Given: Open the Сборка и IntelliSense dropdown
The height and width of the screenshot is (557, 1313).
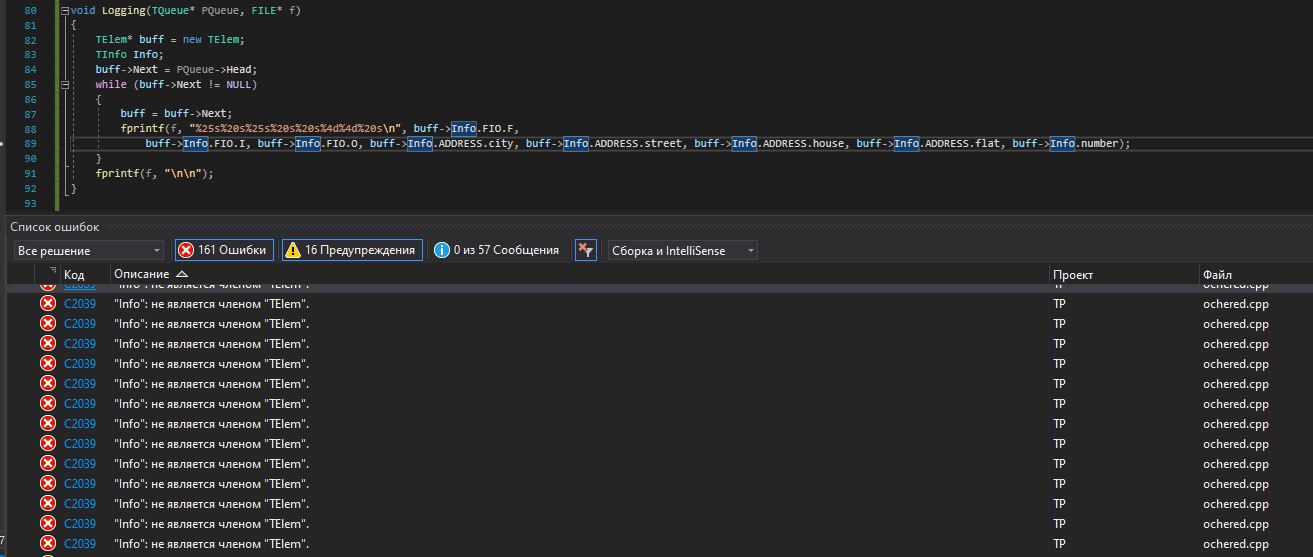Looking at the screenshot, I should point(682,250).
